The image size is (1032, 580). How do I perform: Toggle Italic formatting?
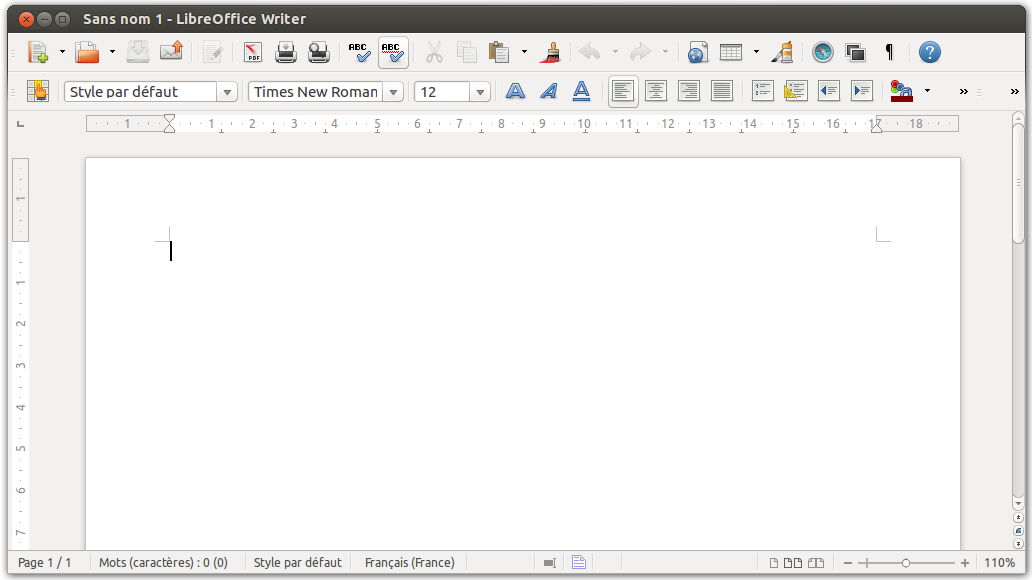coord(548,91)
